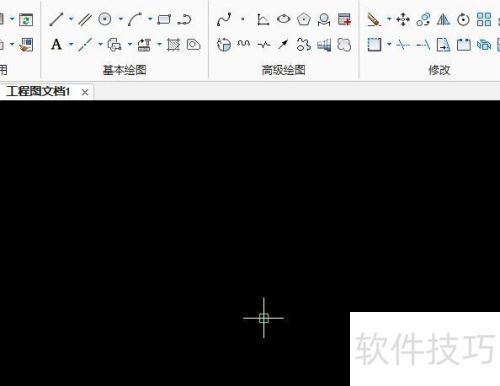Open the Text tool dropdown arrow
This screenshot has height=386, width=500.
point(71,44)
